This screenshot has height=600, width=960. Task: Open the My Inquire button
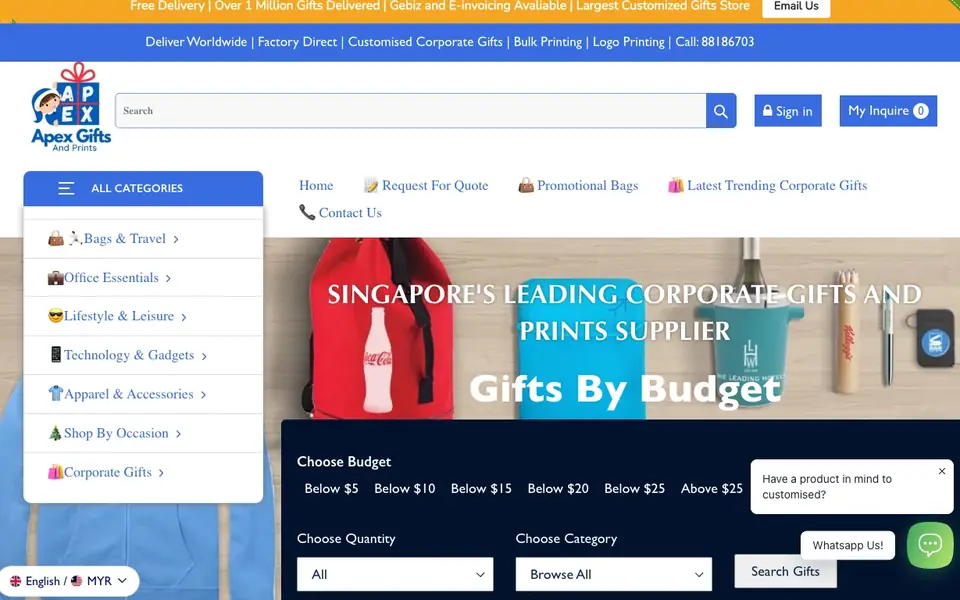tap(888, 111)
